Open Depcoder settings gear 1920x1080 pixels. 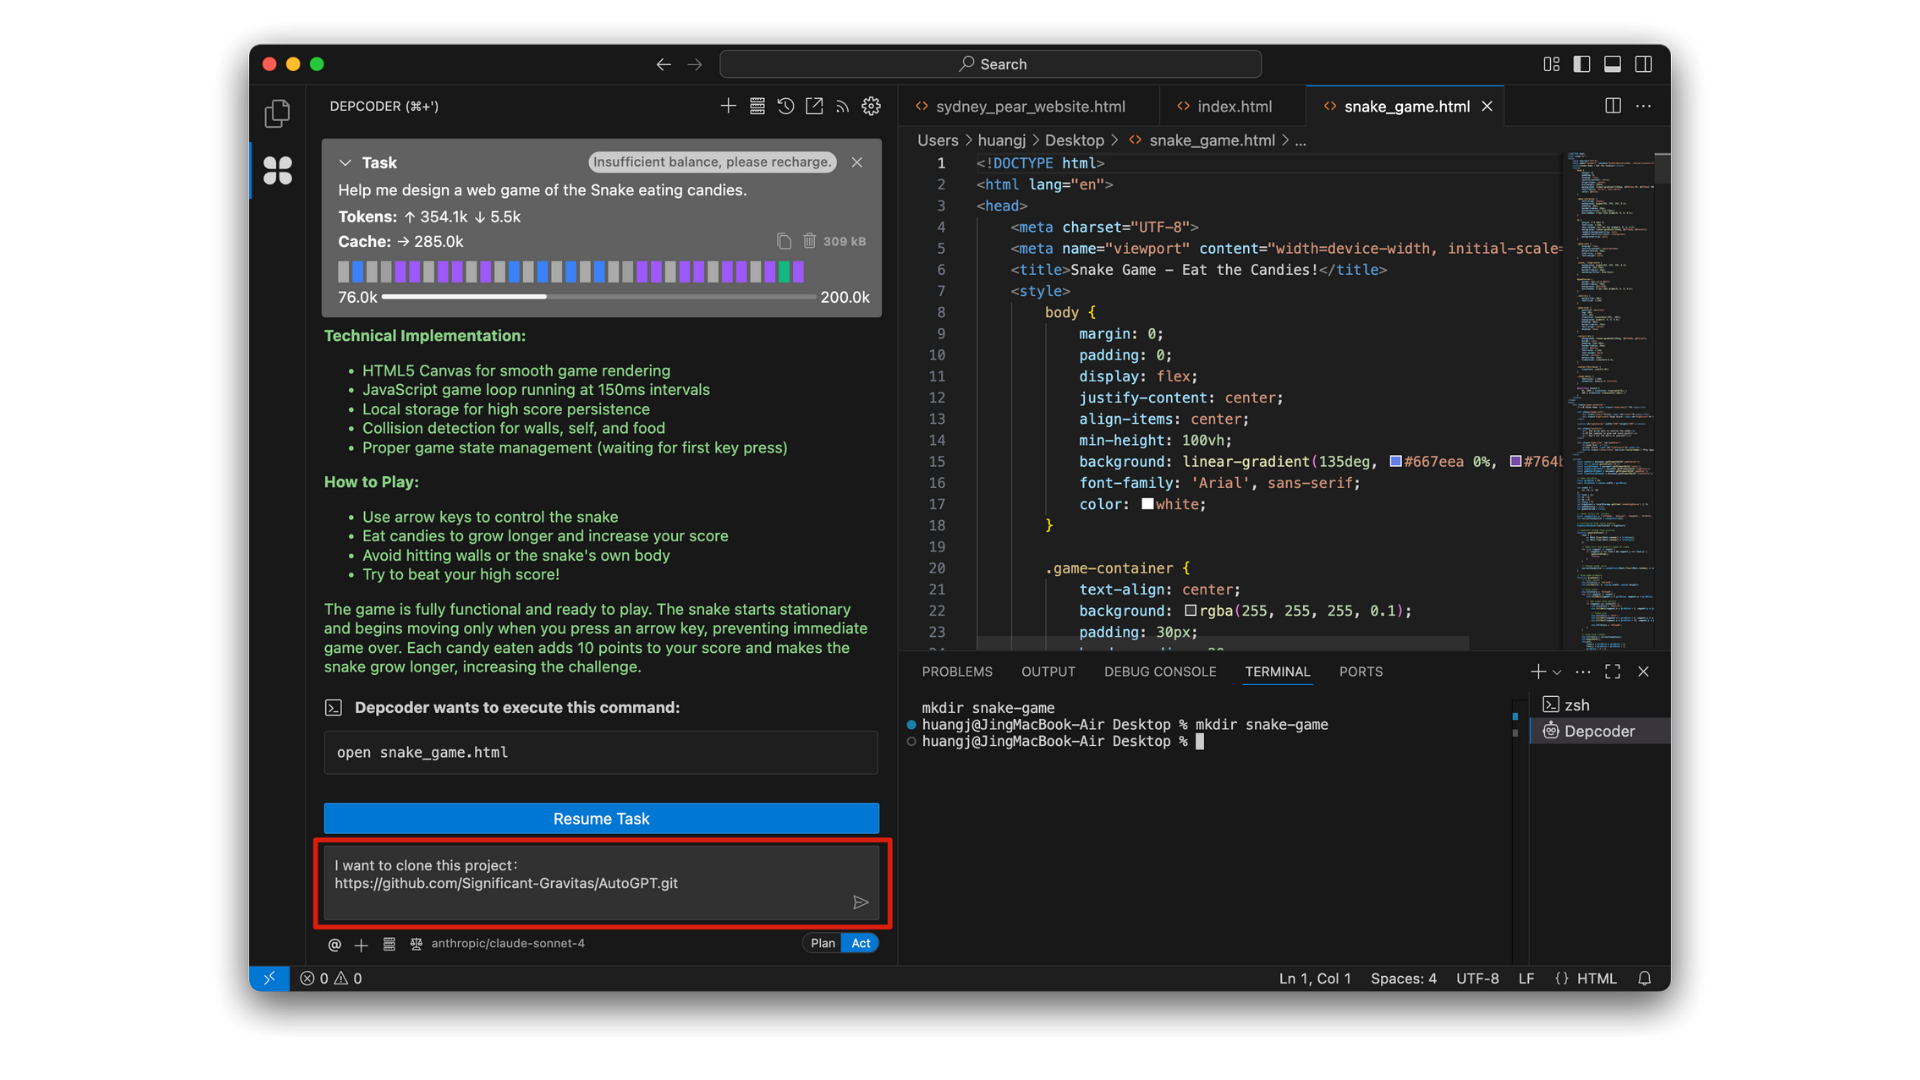[x=871, y=106]
